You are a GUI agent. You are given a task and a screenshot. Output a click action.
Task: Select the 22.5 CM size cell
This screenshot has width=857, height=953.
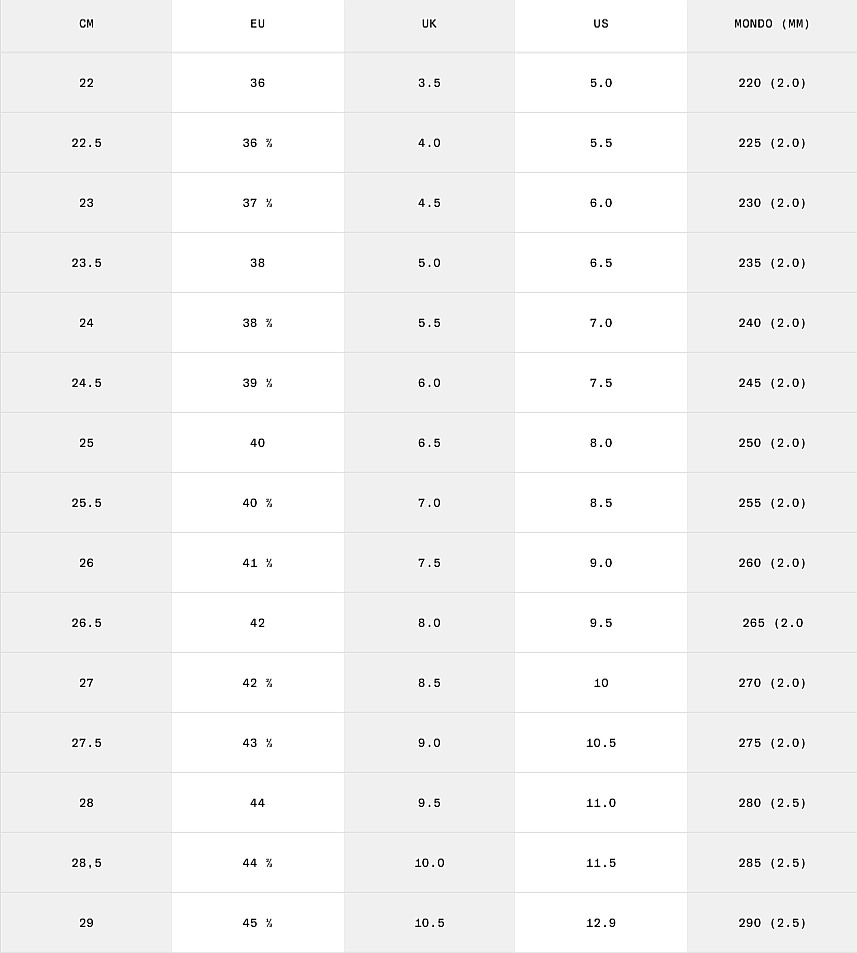tap(86, 143)
